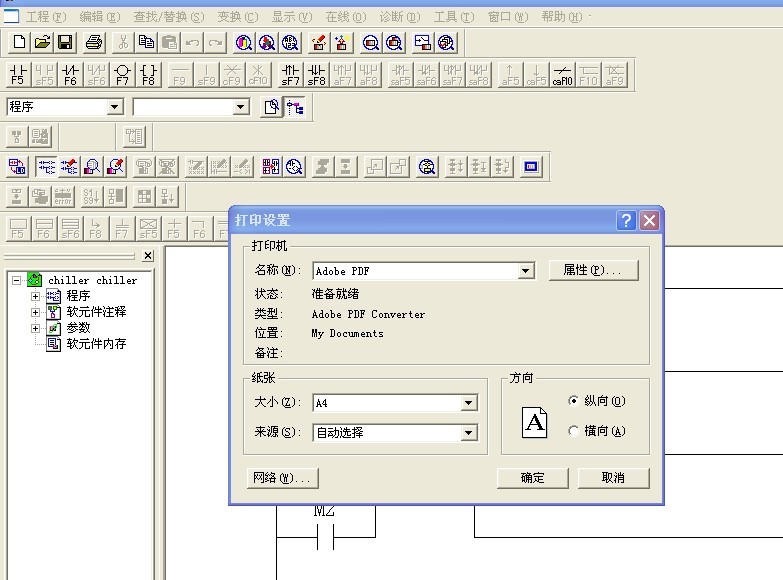Viewport: 783px width, 580px height.
Task: Open the paper 大小 dropdown showing A4
Action: pos(468,404)
